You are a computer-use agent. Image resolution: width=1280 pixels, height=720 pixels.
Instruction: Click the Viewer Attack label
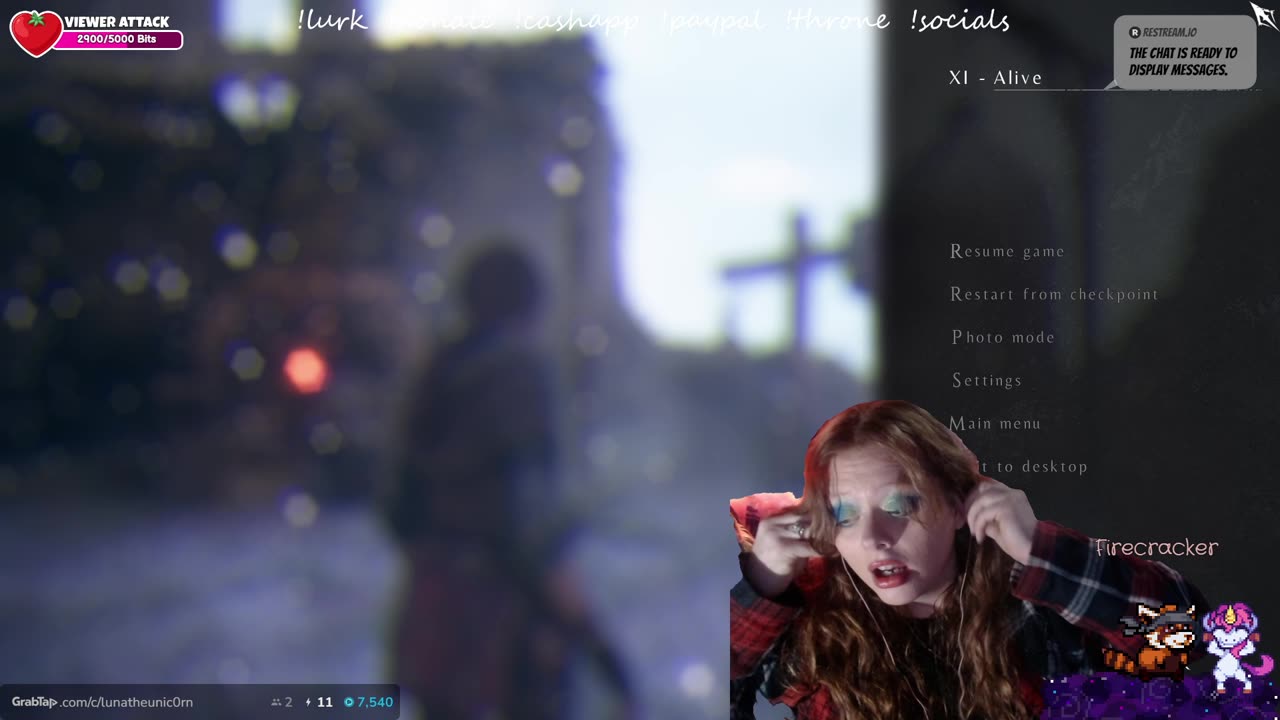pos(117,22)
